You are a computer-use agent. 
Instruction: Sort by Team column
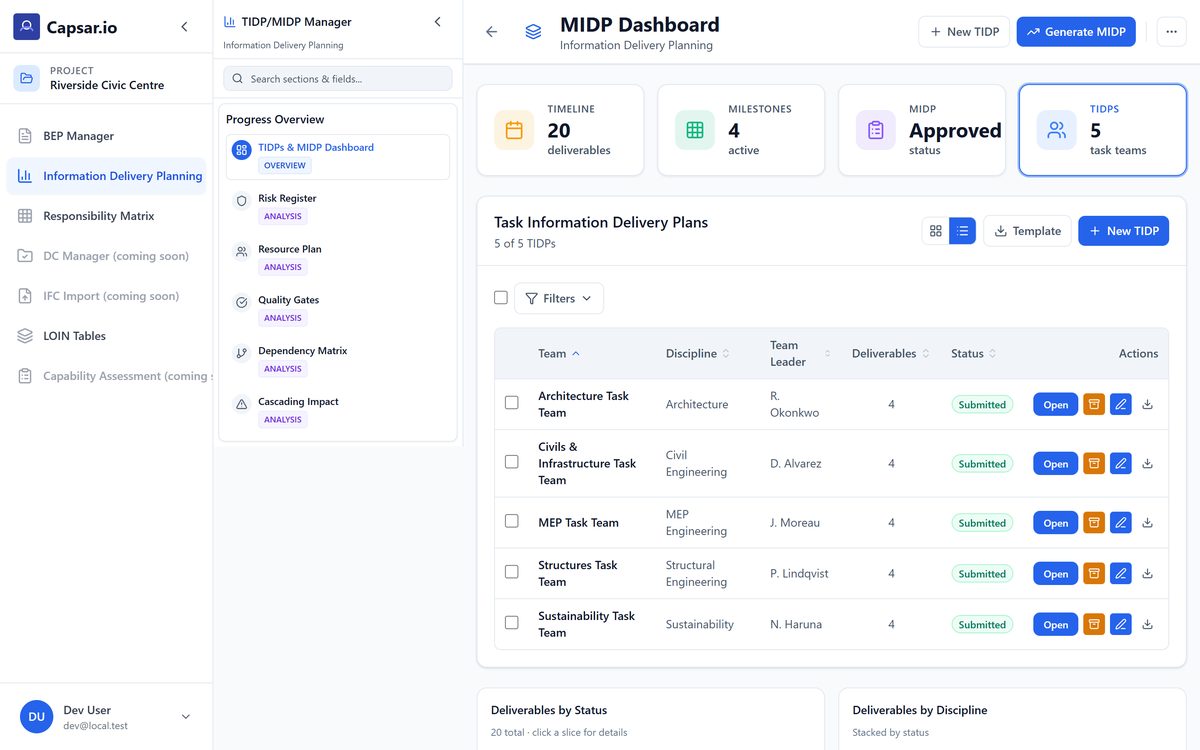click(559, 353)
